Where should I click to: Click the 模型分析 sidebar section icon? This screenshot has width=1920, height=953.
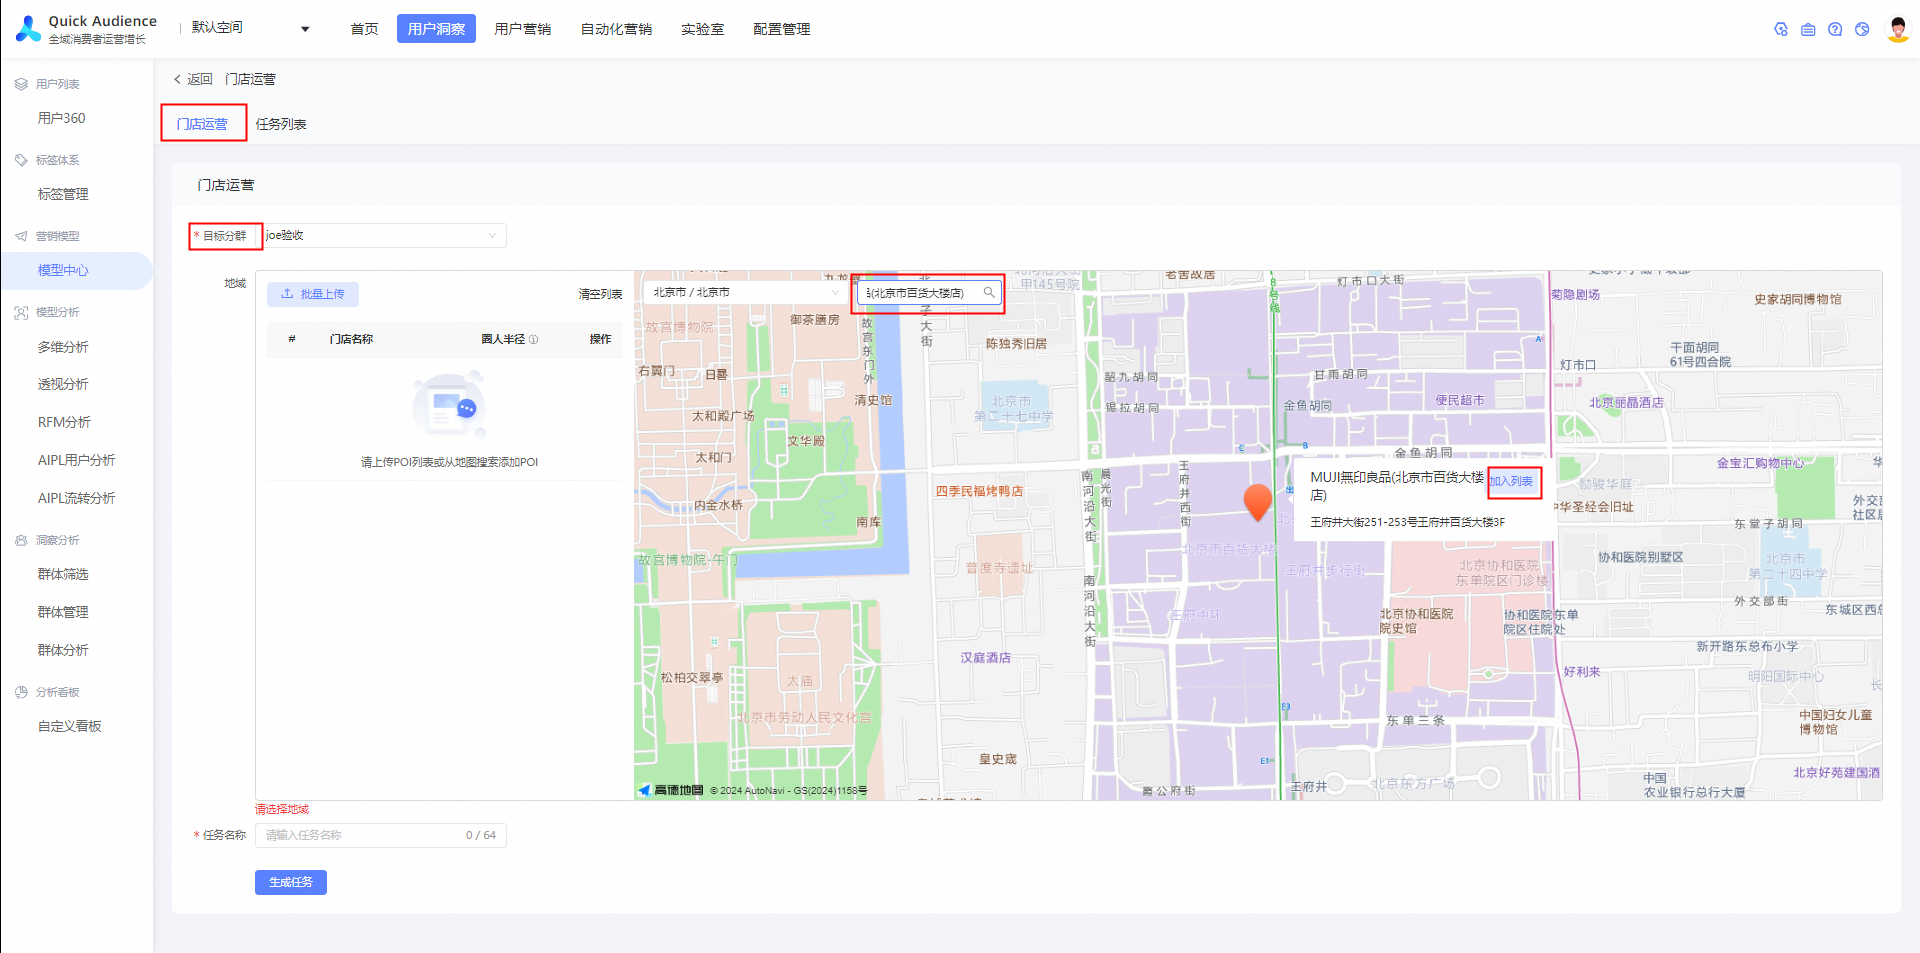[21, 312]
